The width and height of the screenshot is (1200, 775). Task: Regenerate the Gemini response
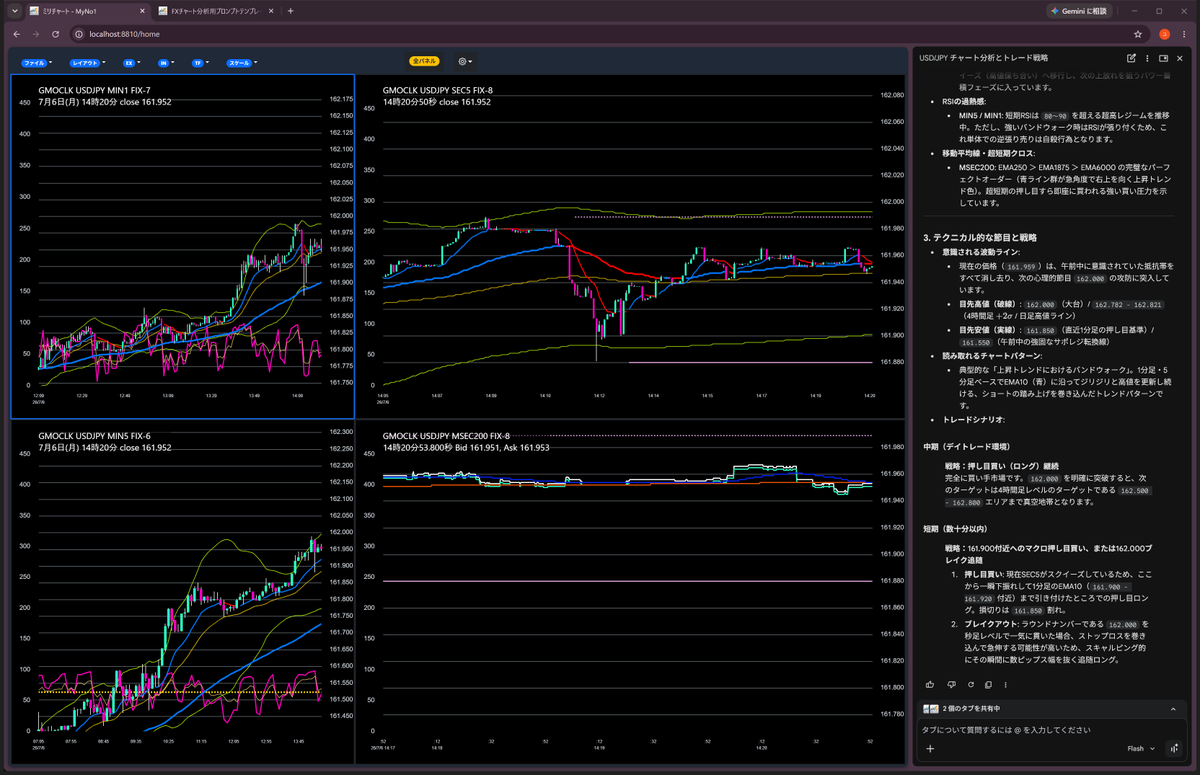click(969, 684)
